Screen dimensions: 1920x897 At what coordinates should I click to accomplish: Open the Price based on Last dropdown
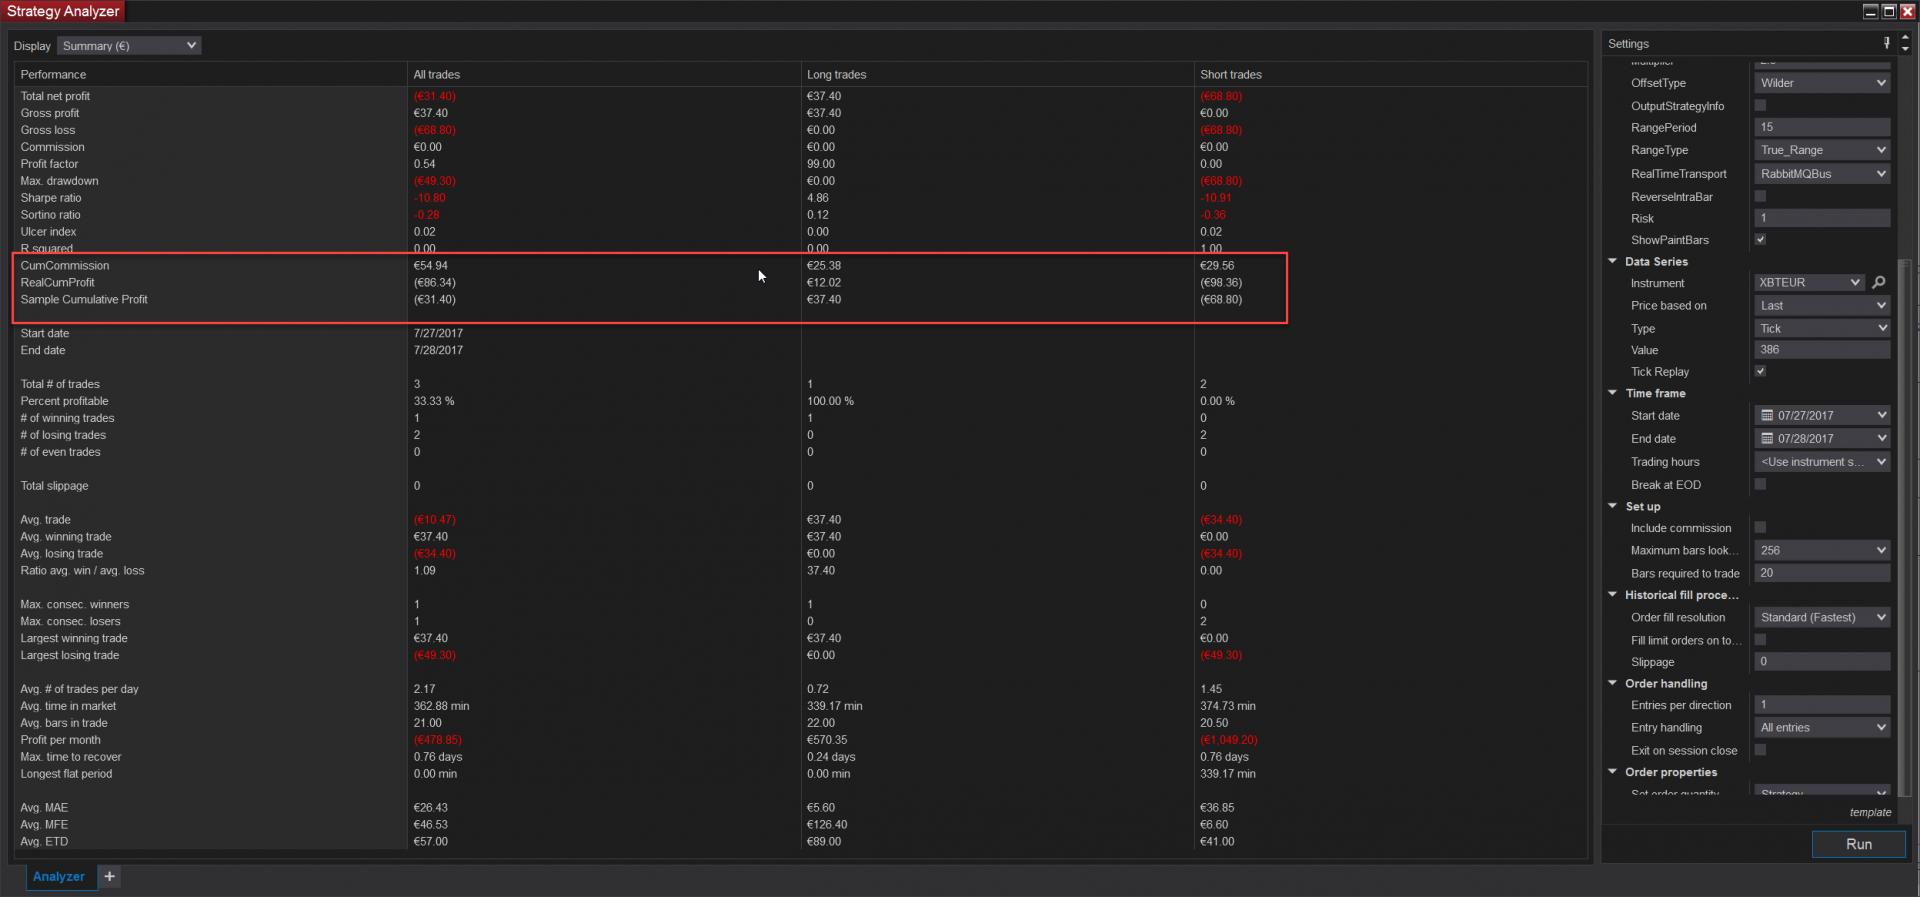(1823, 306)
